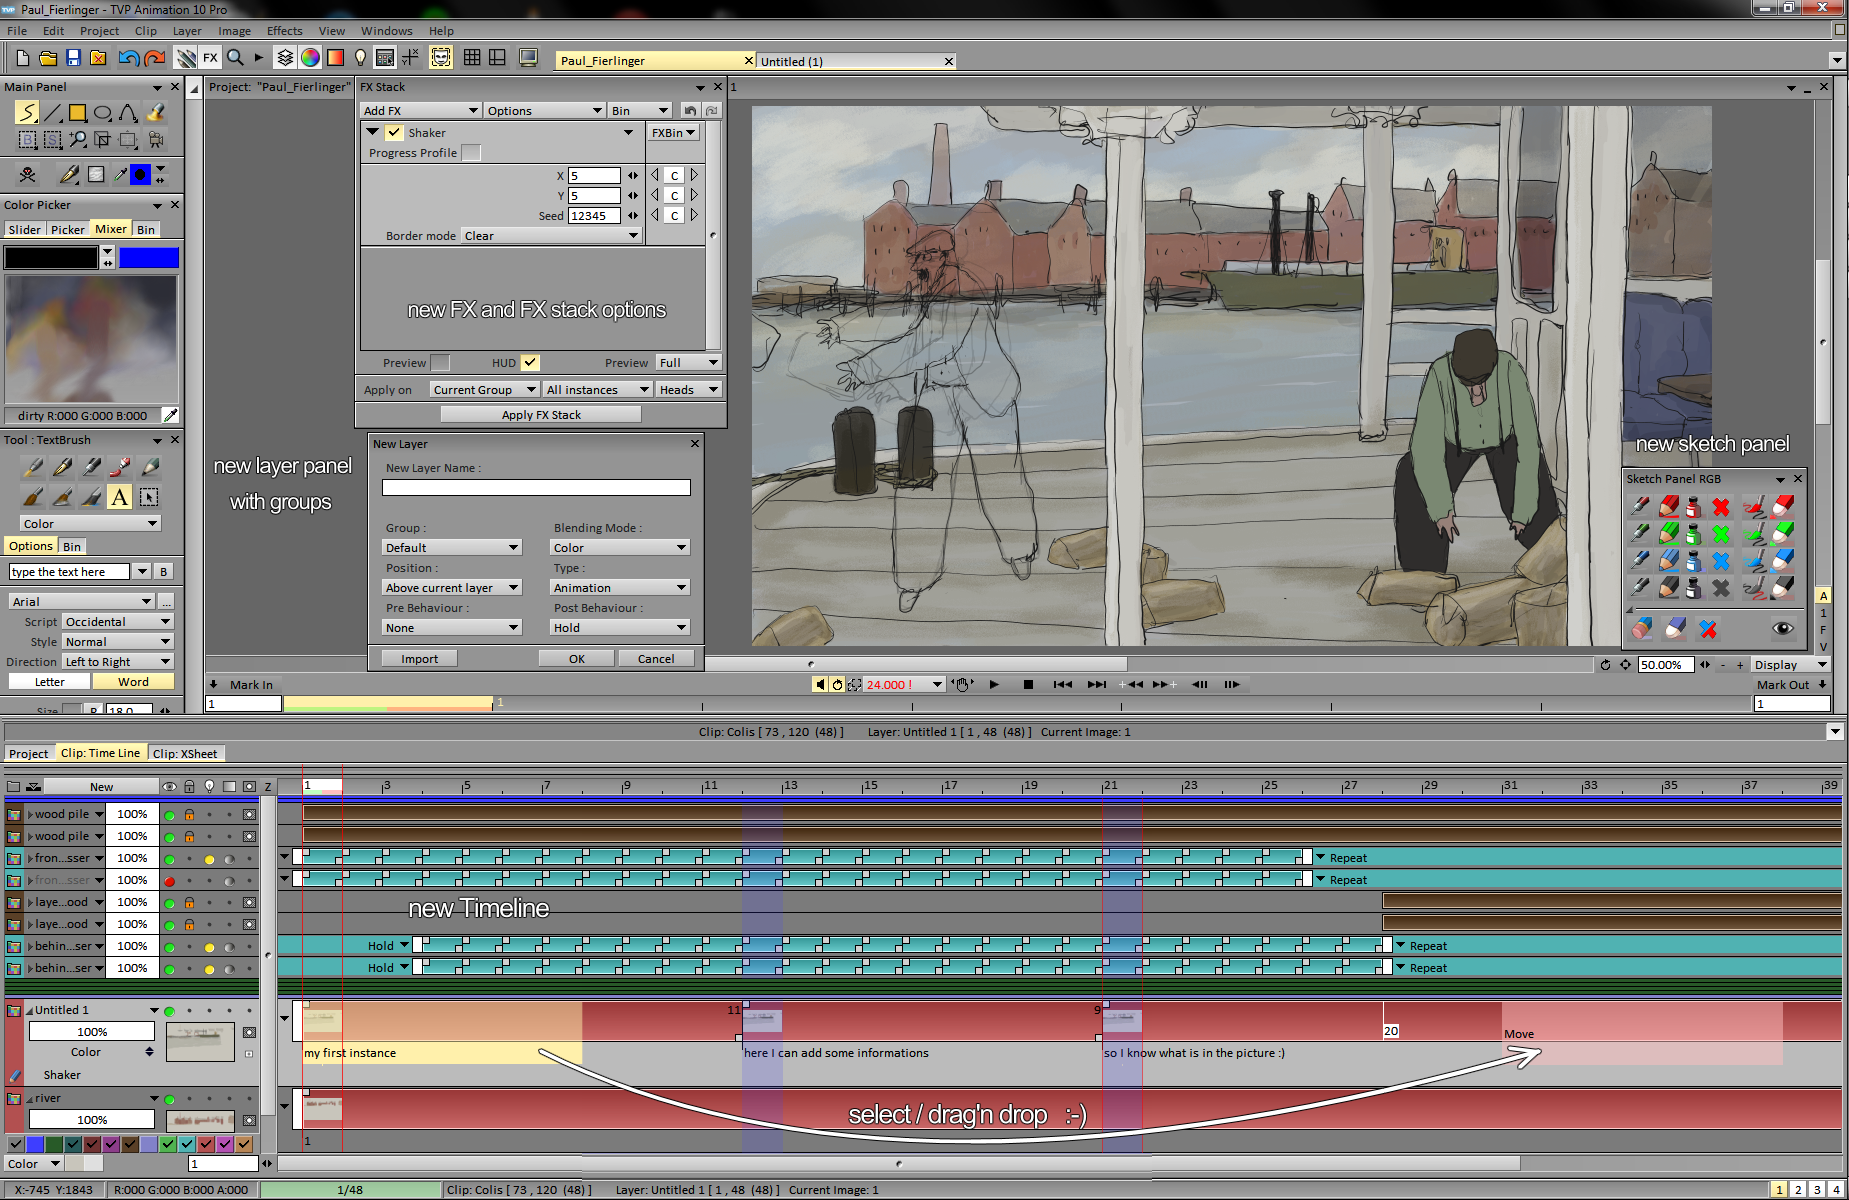Open the Arial font dropdown
Screen dimensions: 1849x1200
coord(82,602)
